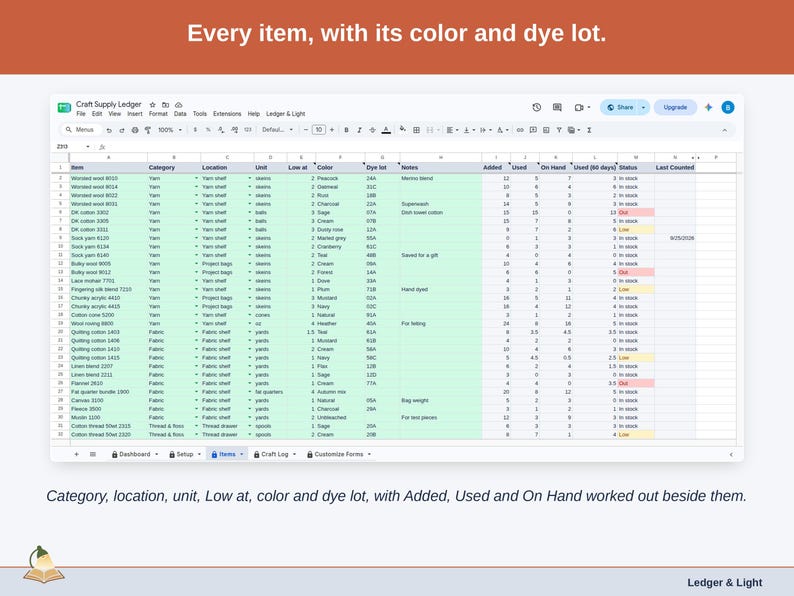Open the Dashboard tab menu arrow
This screenshot has width=794, height=596.
coord(156,454)
